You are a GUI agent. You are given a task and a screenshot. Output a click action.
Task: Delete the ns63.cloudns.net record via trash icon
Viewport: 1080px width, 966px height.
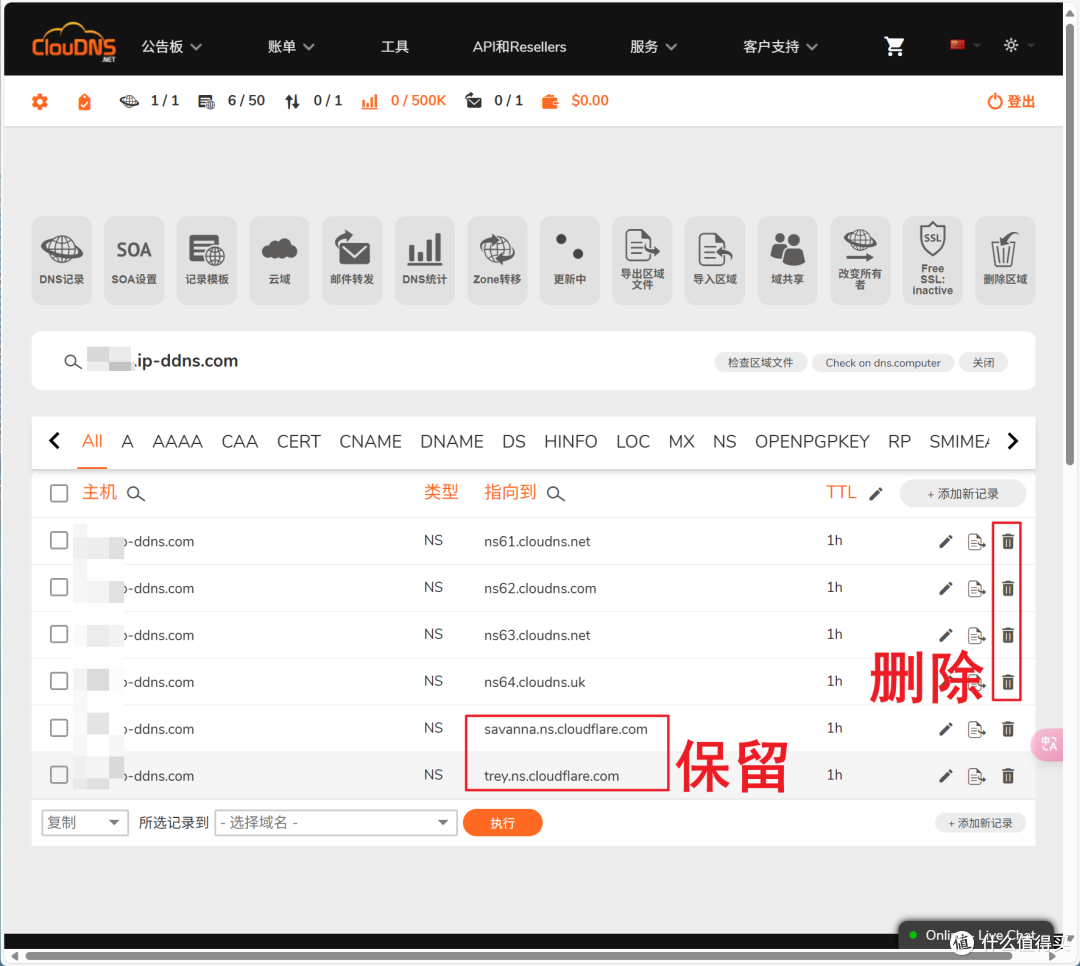pyautogui.click(x=1008, y=635)
